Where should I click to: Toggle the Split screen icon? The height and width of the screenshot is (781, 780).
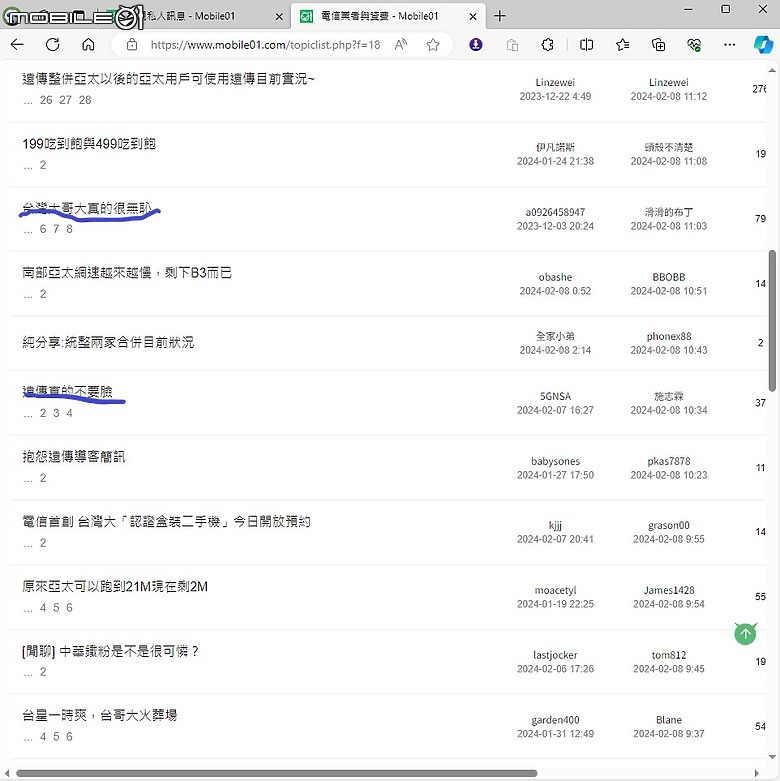point(586,45)
